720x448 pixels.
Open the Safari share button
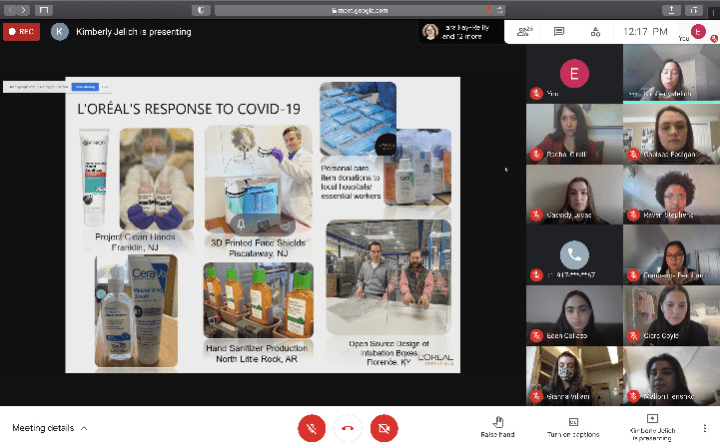point(671,10)
